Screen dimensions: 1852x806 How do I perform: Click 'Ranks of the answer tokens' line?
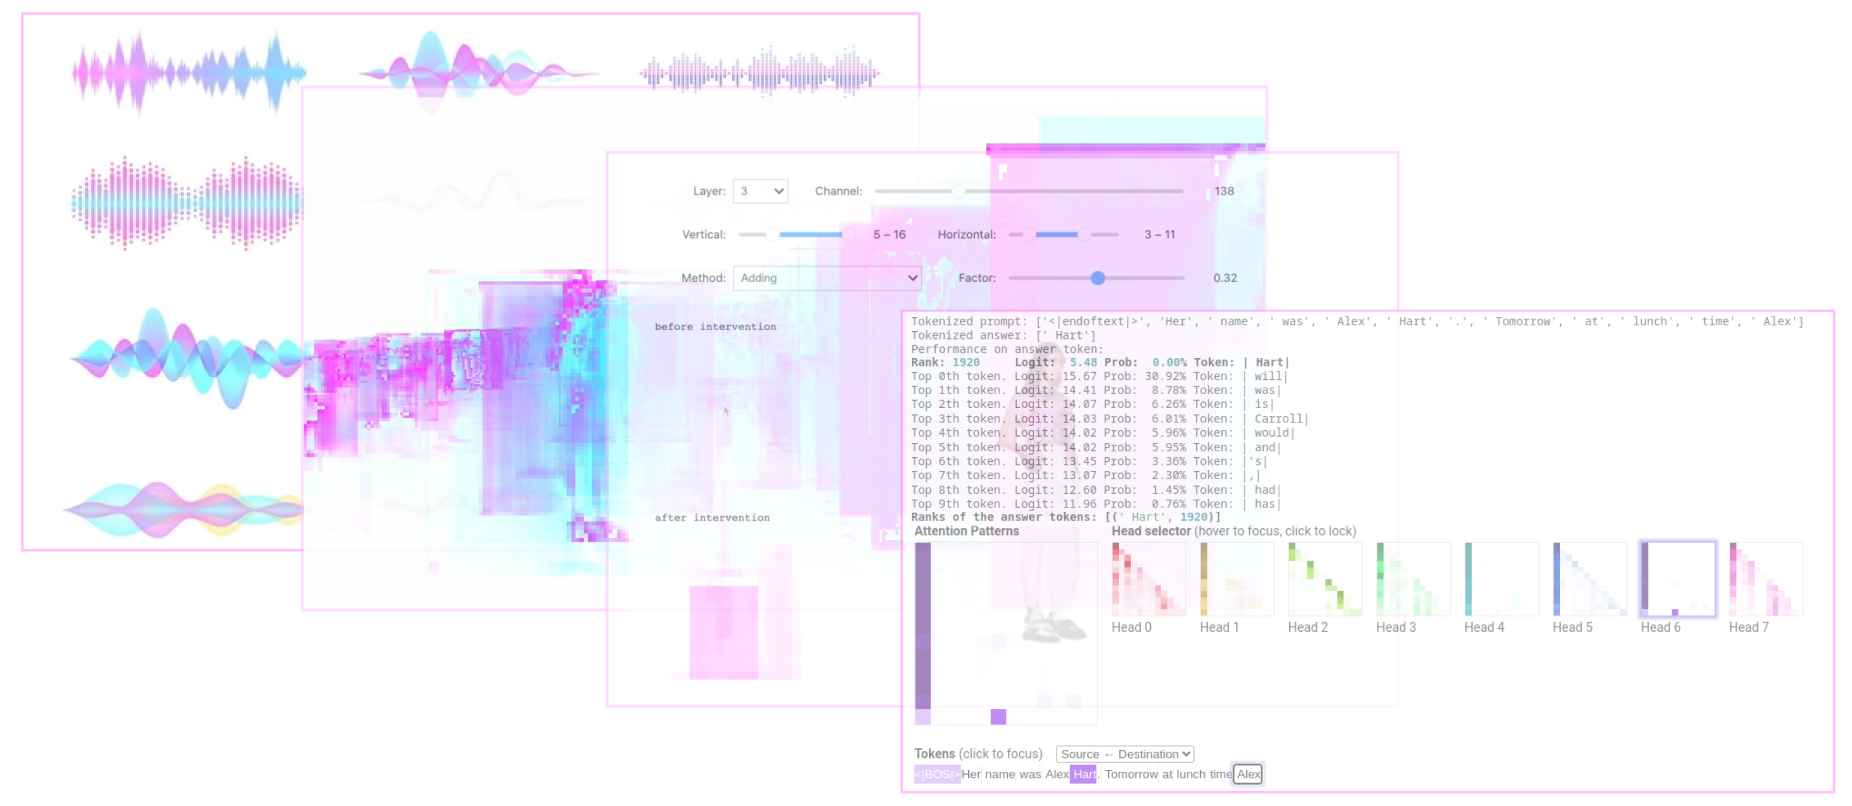coord(1065,517)
